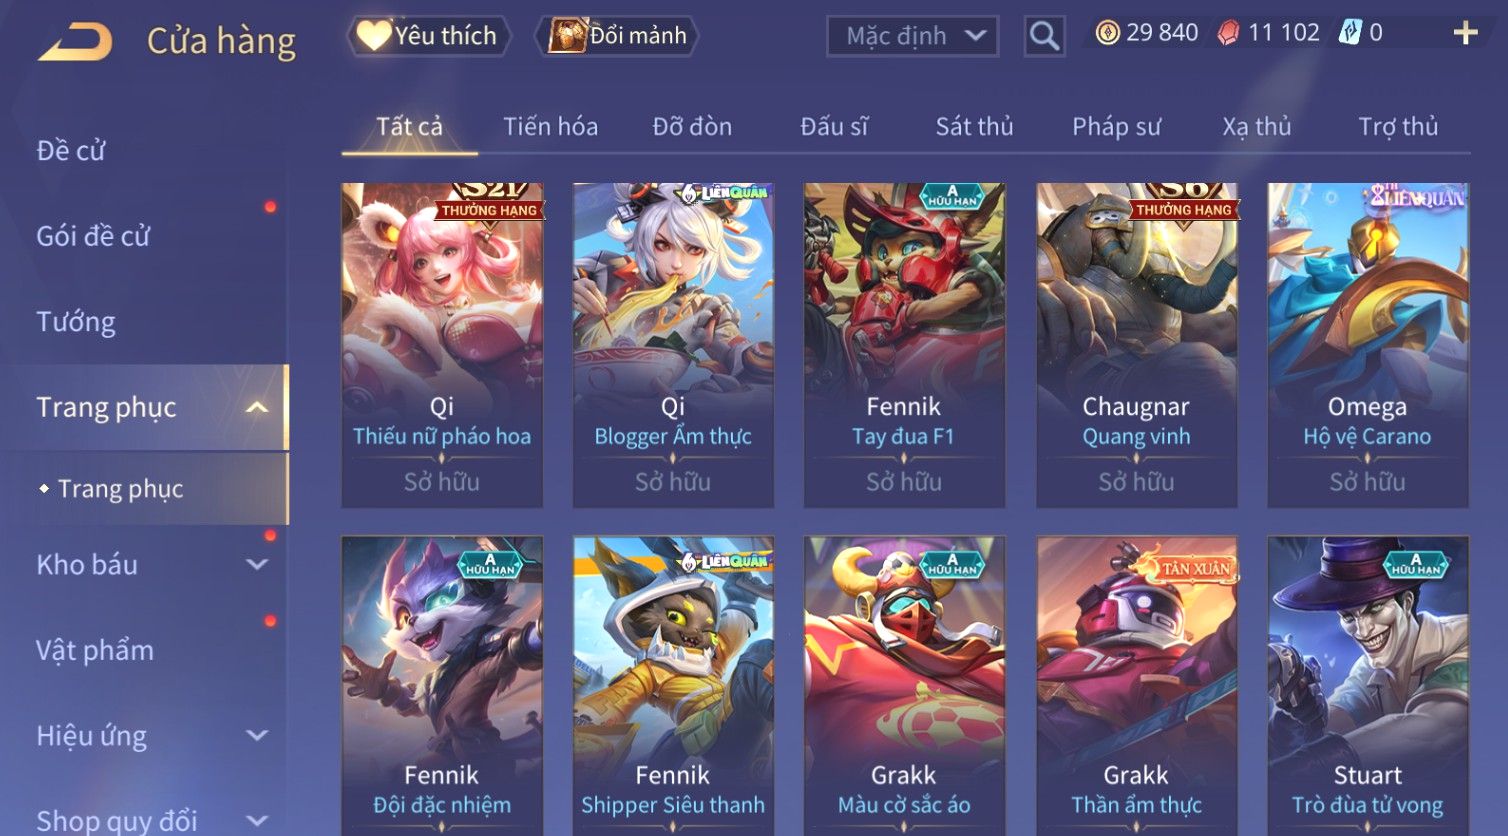1508x836 pixels.
Task: Click the red gem currency icon
Action: coord(1228,34)
